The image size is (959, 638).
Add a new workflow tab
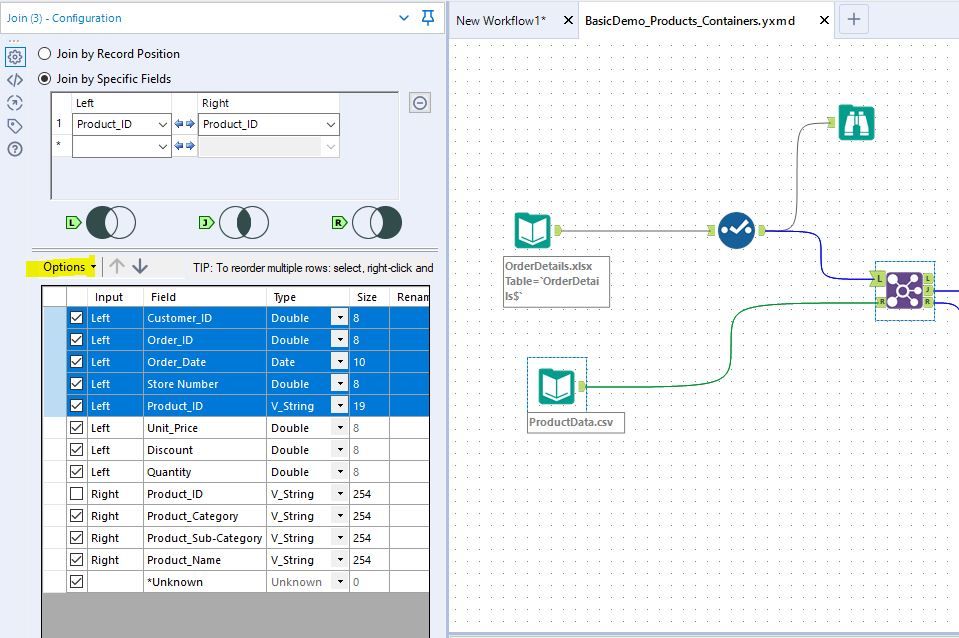(x=853, y=19)
